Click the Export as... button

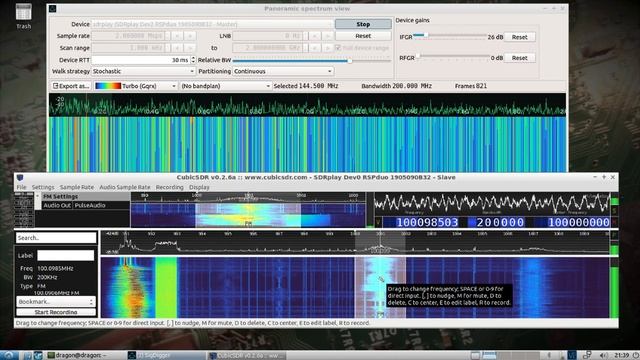tap(71, 86)
